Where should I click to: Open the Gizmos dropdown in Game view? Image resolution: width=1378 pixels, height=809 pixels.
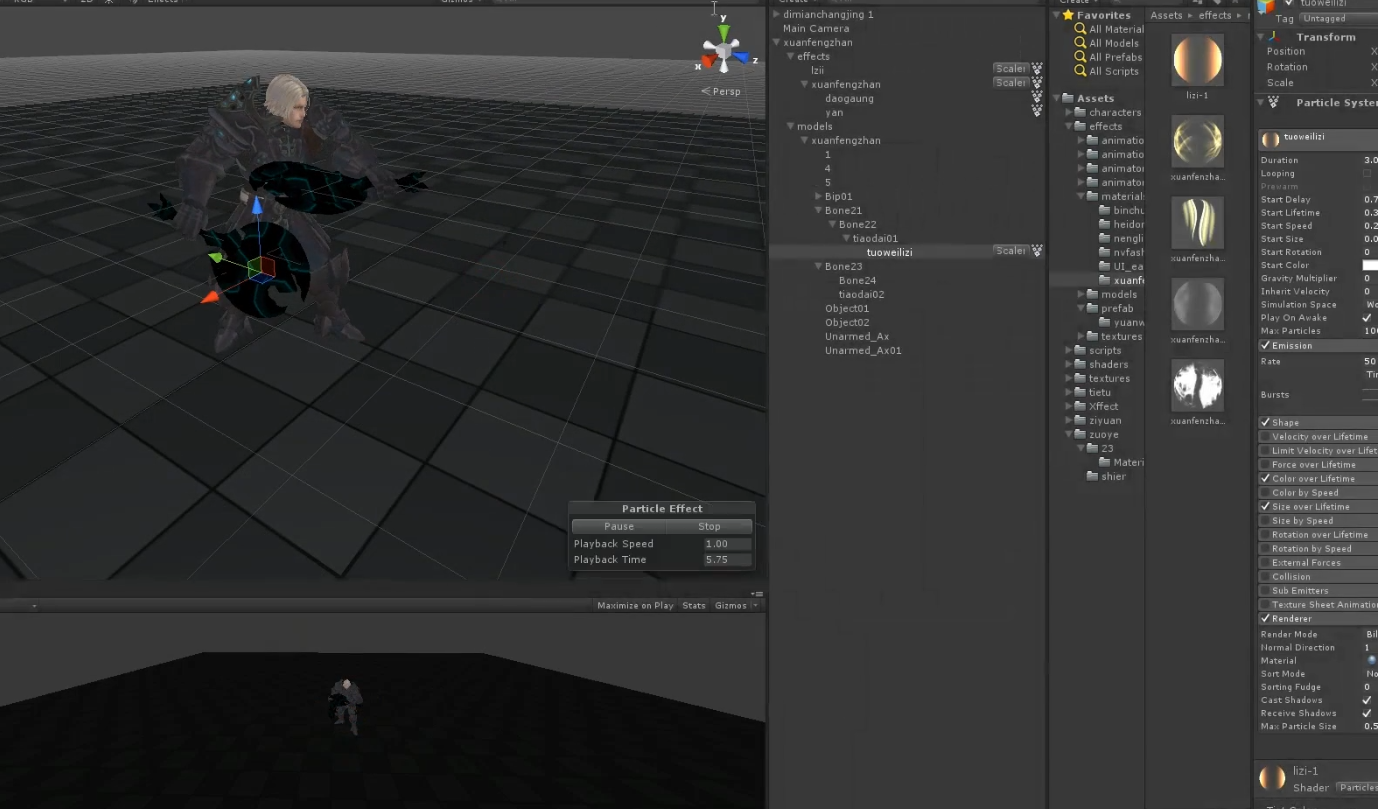[x=736, y=605]
